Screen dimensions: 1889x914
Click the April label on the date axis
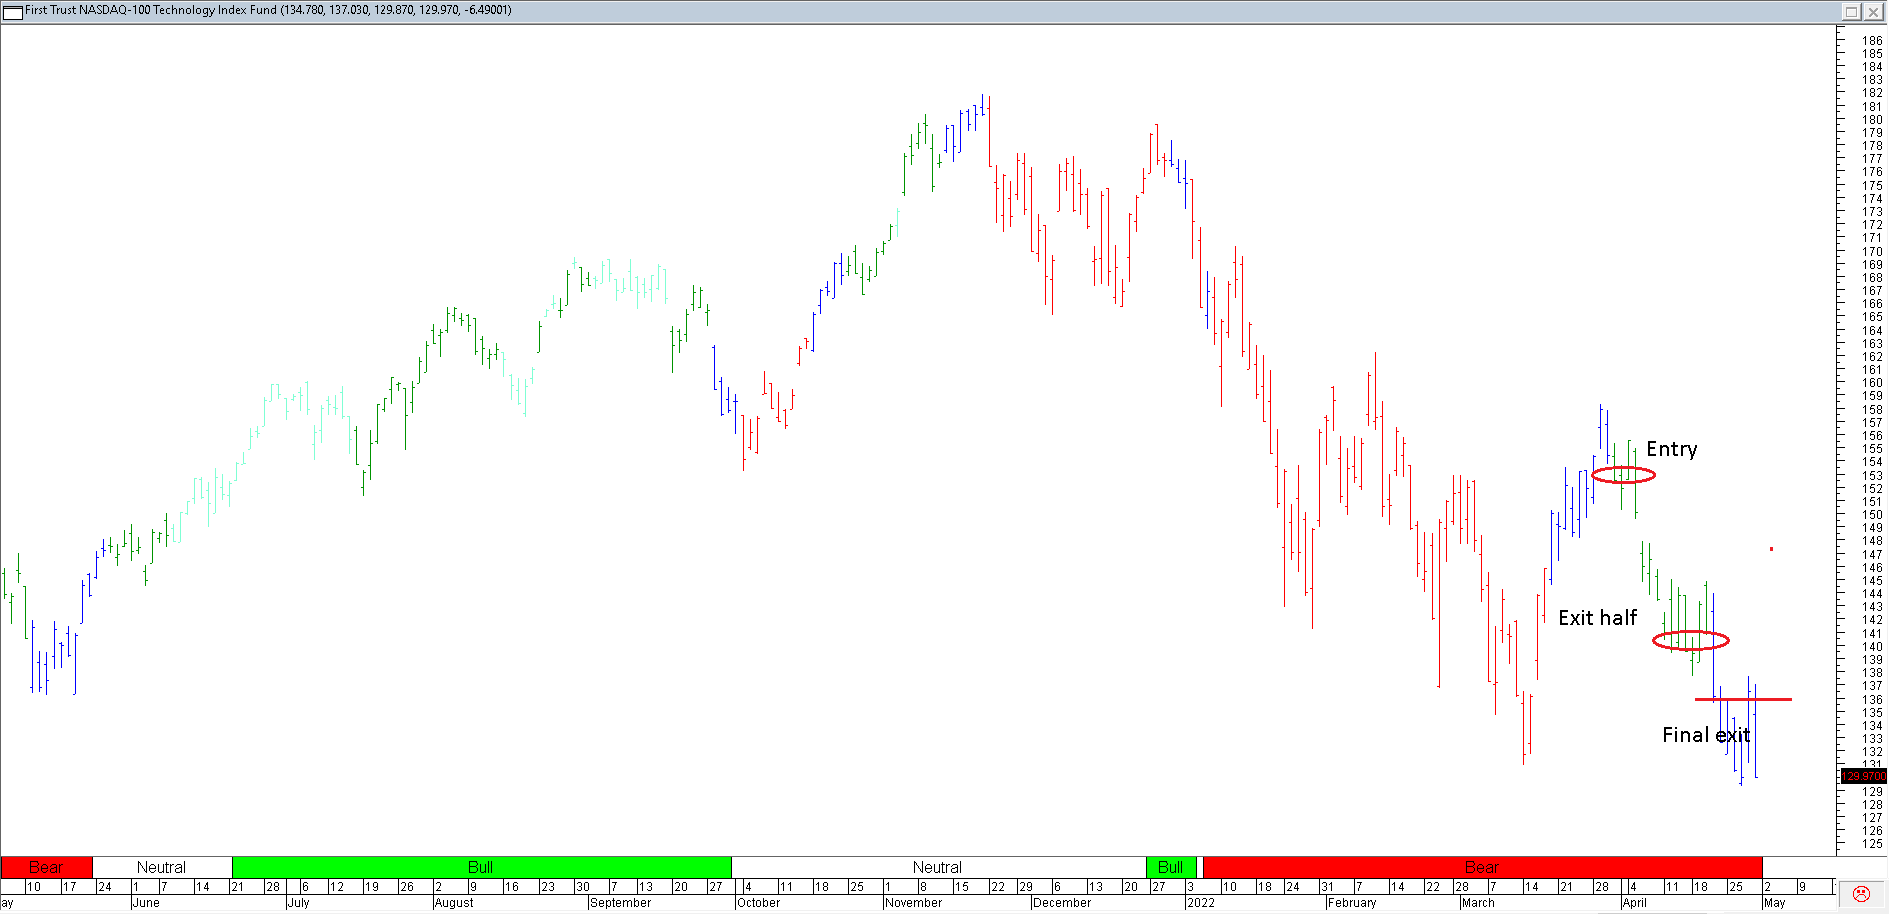[1634, 903]
